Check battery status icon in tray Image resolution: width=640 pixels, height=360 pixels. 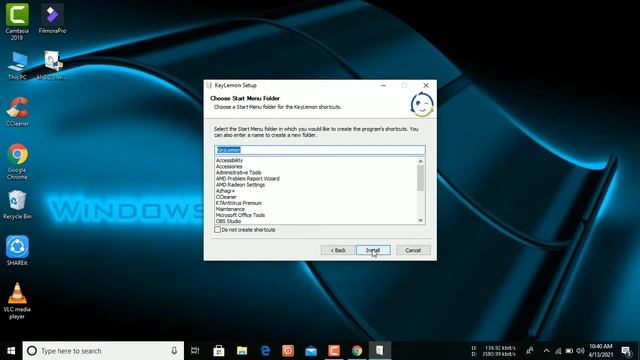pyautogui.click(x=569, y=351)
